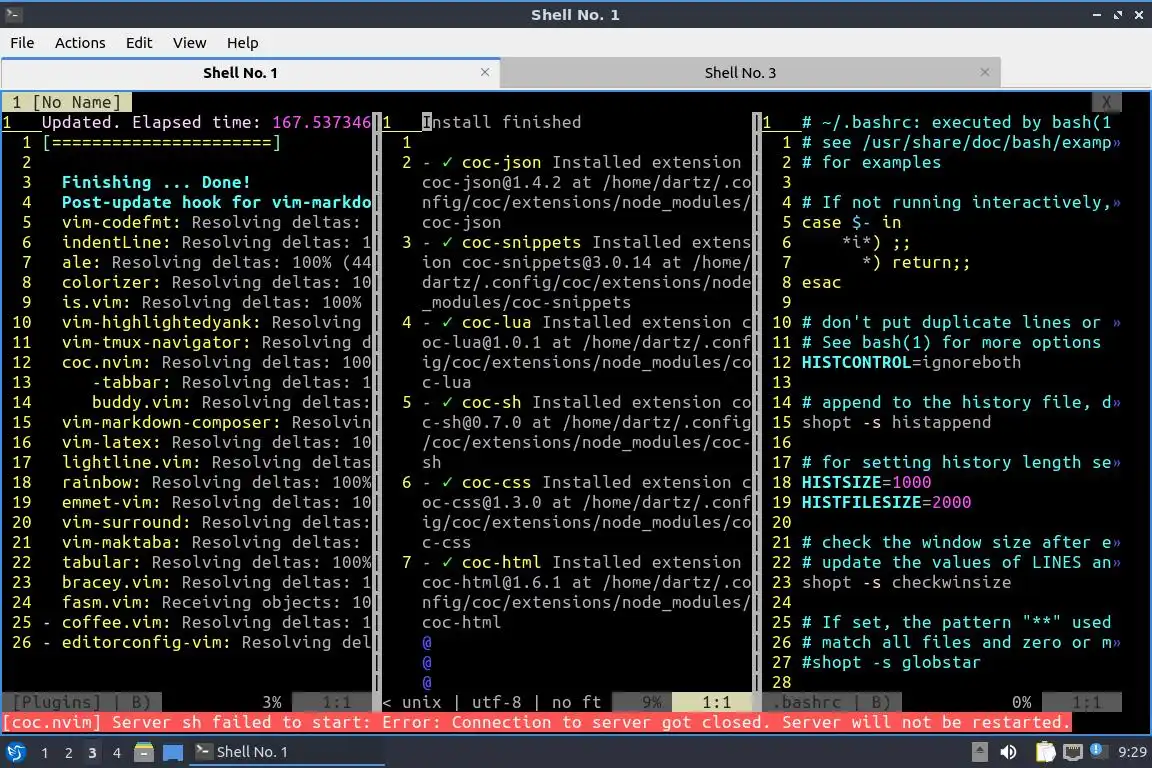This screenshot has width=1152, height=768.
Task: Click the clock showing 9:29
Action: pos(1131,752)
